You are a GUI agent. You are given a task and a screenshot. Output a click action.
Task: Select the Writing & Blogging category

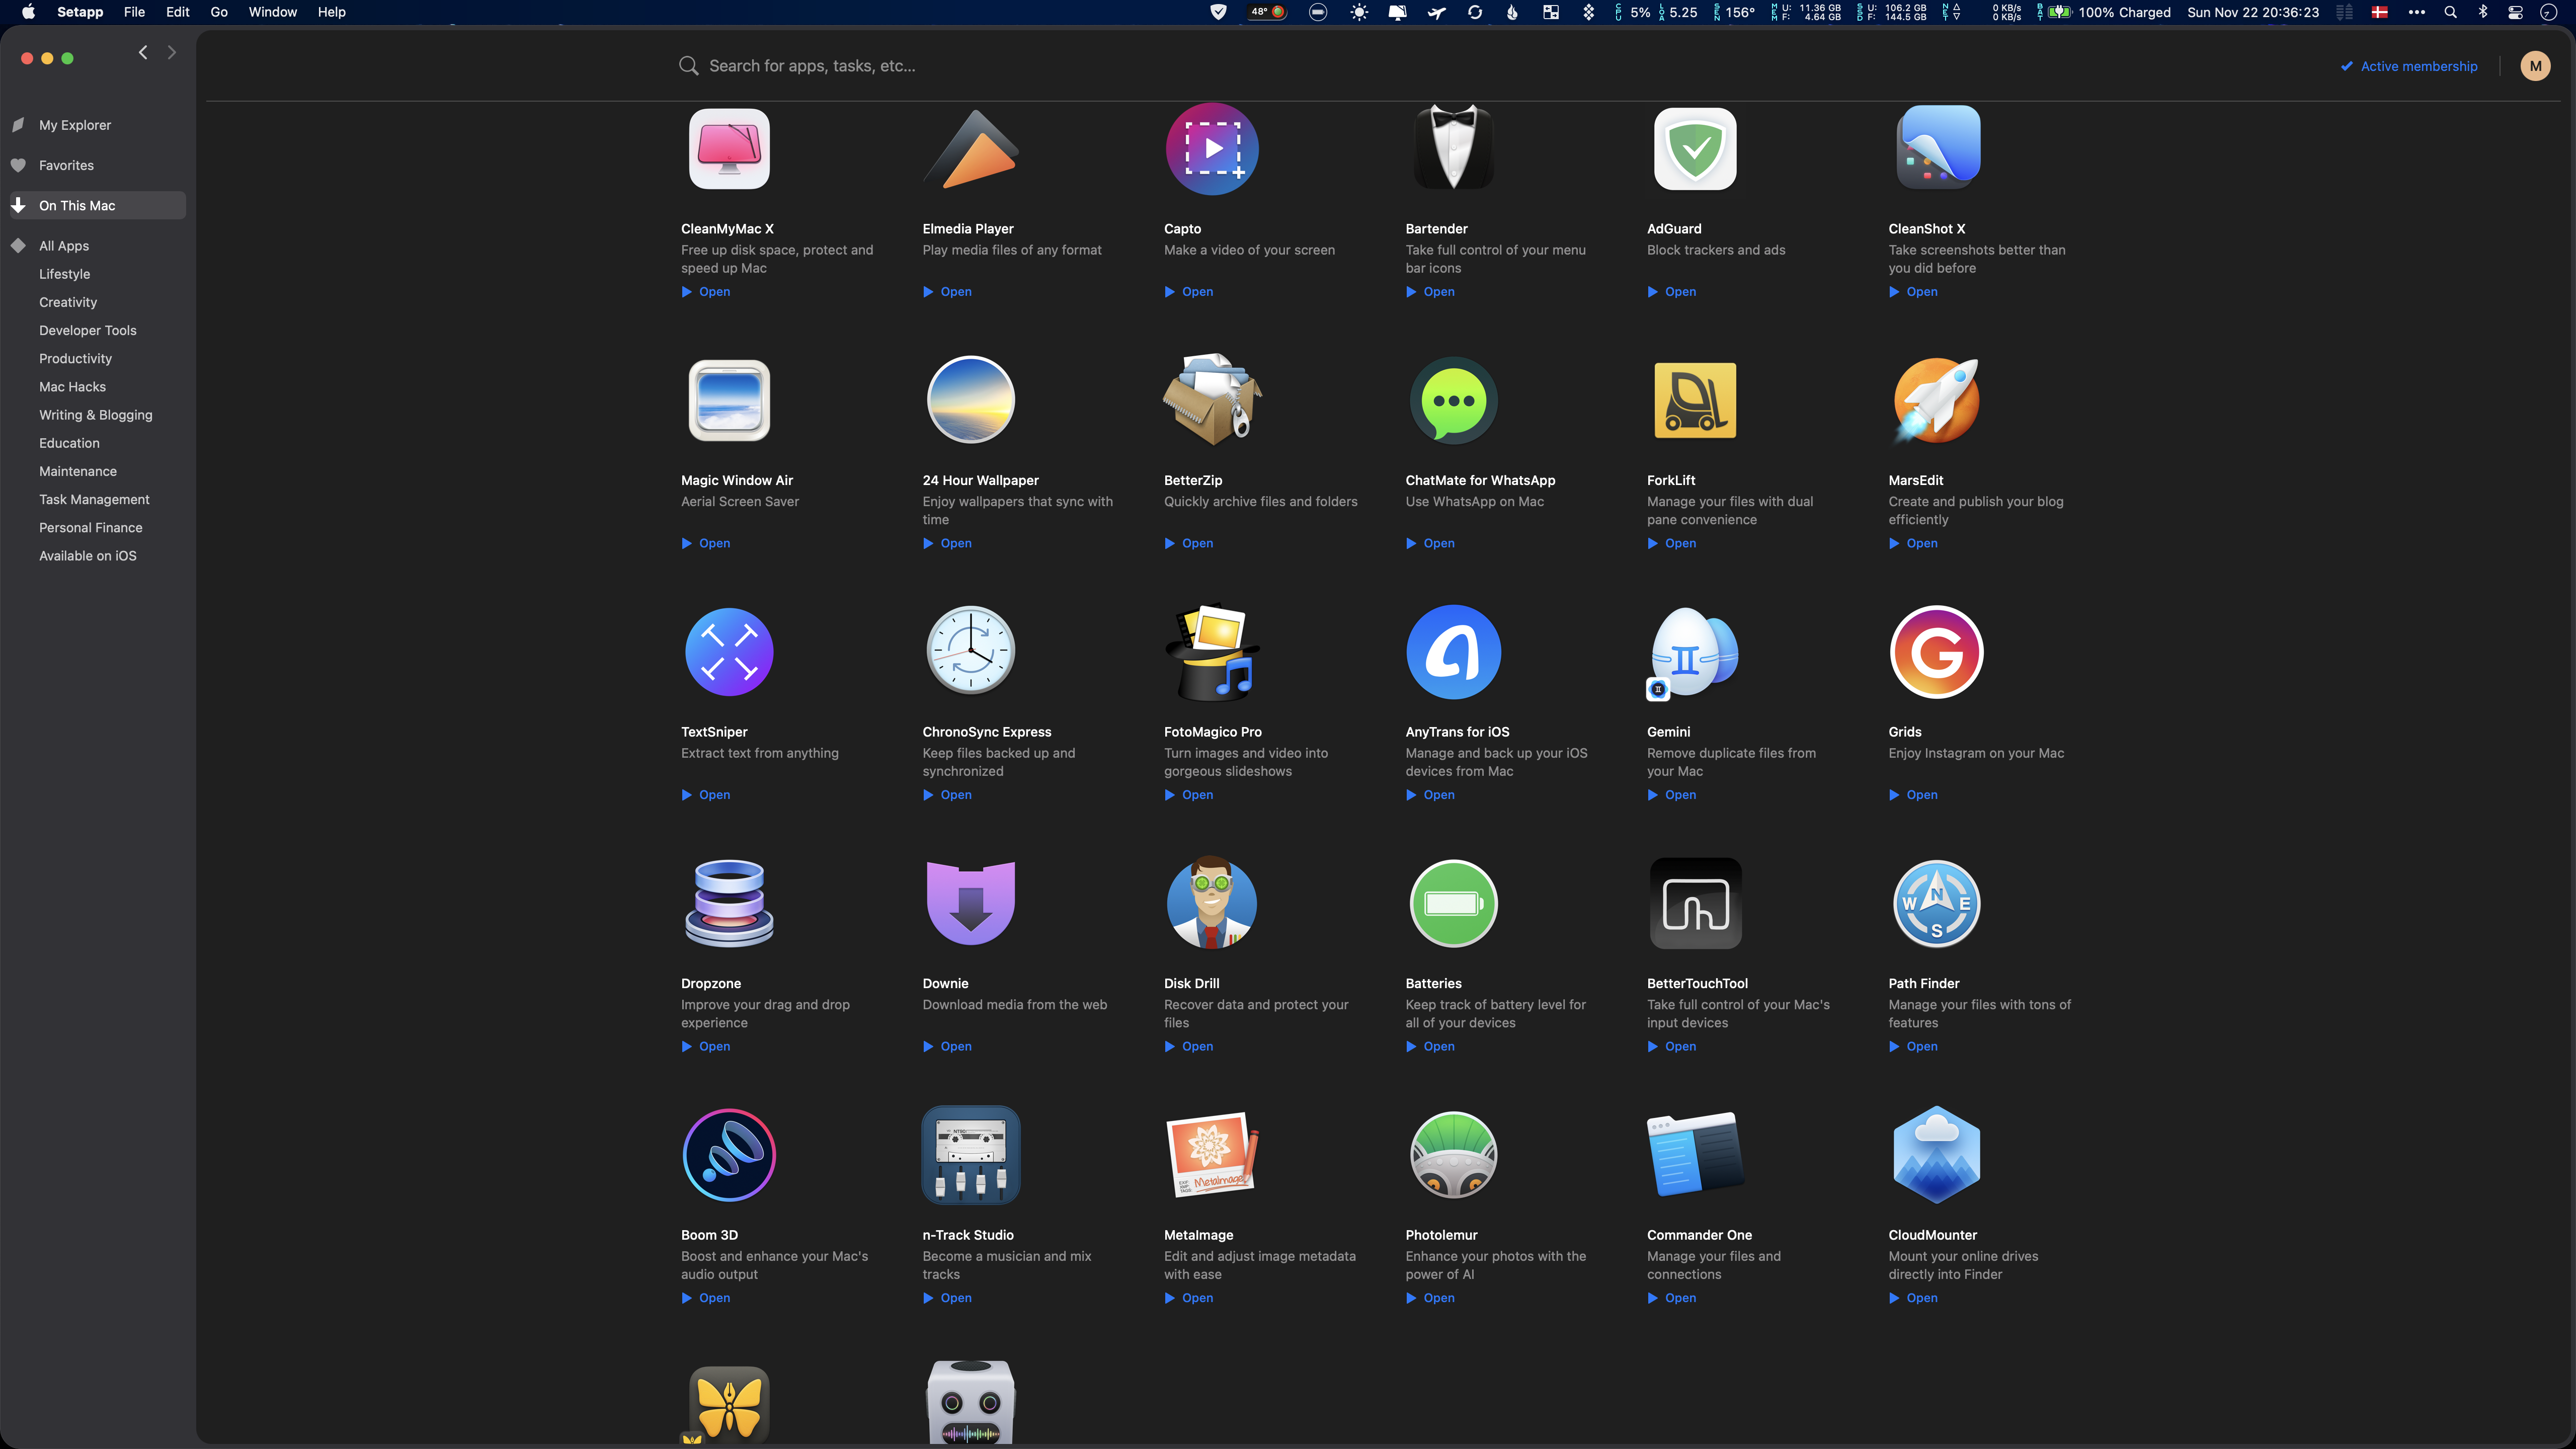pos(95,415)
